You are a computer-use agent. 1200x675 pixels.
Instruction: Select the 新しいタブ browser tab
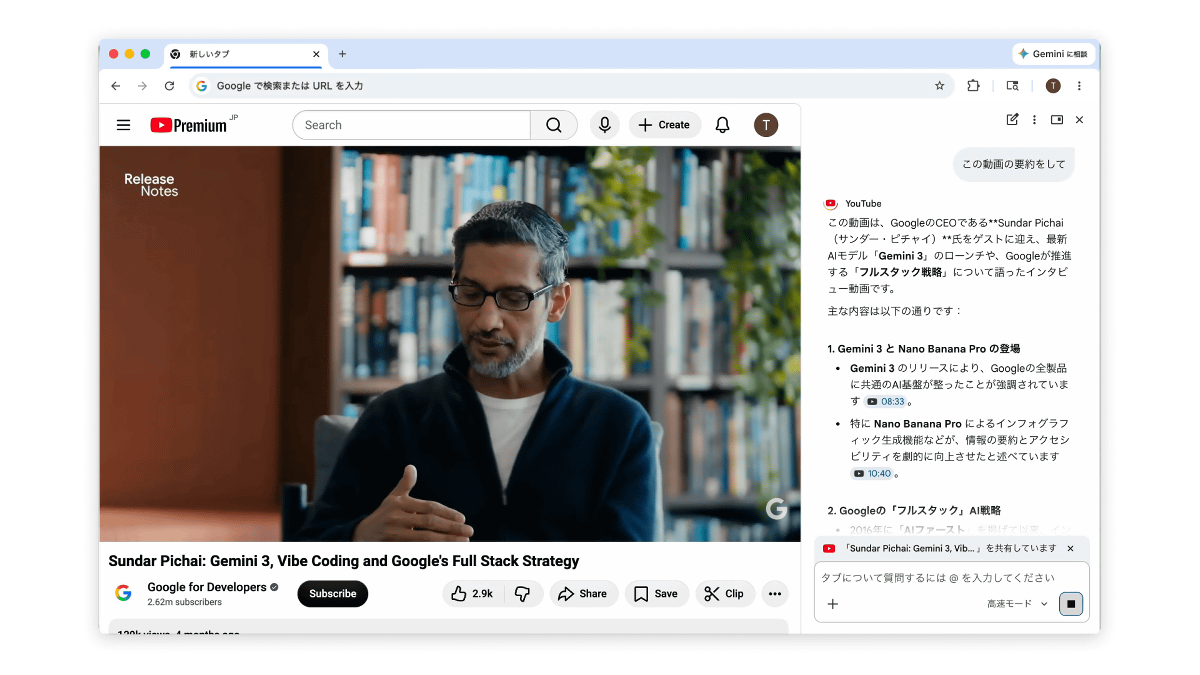tap(240, 54)
